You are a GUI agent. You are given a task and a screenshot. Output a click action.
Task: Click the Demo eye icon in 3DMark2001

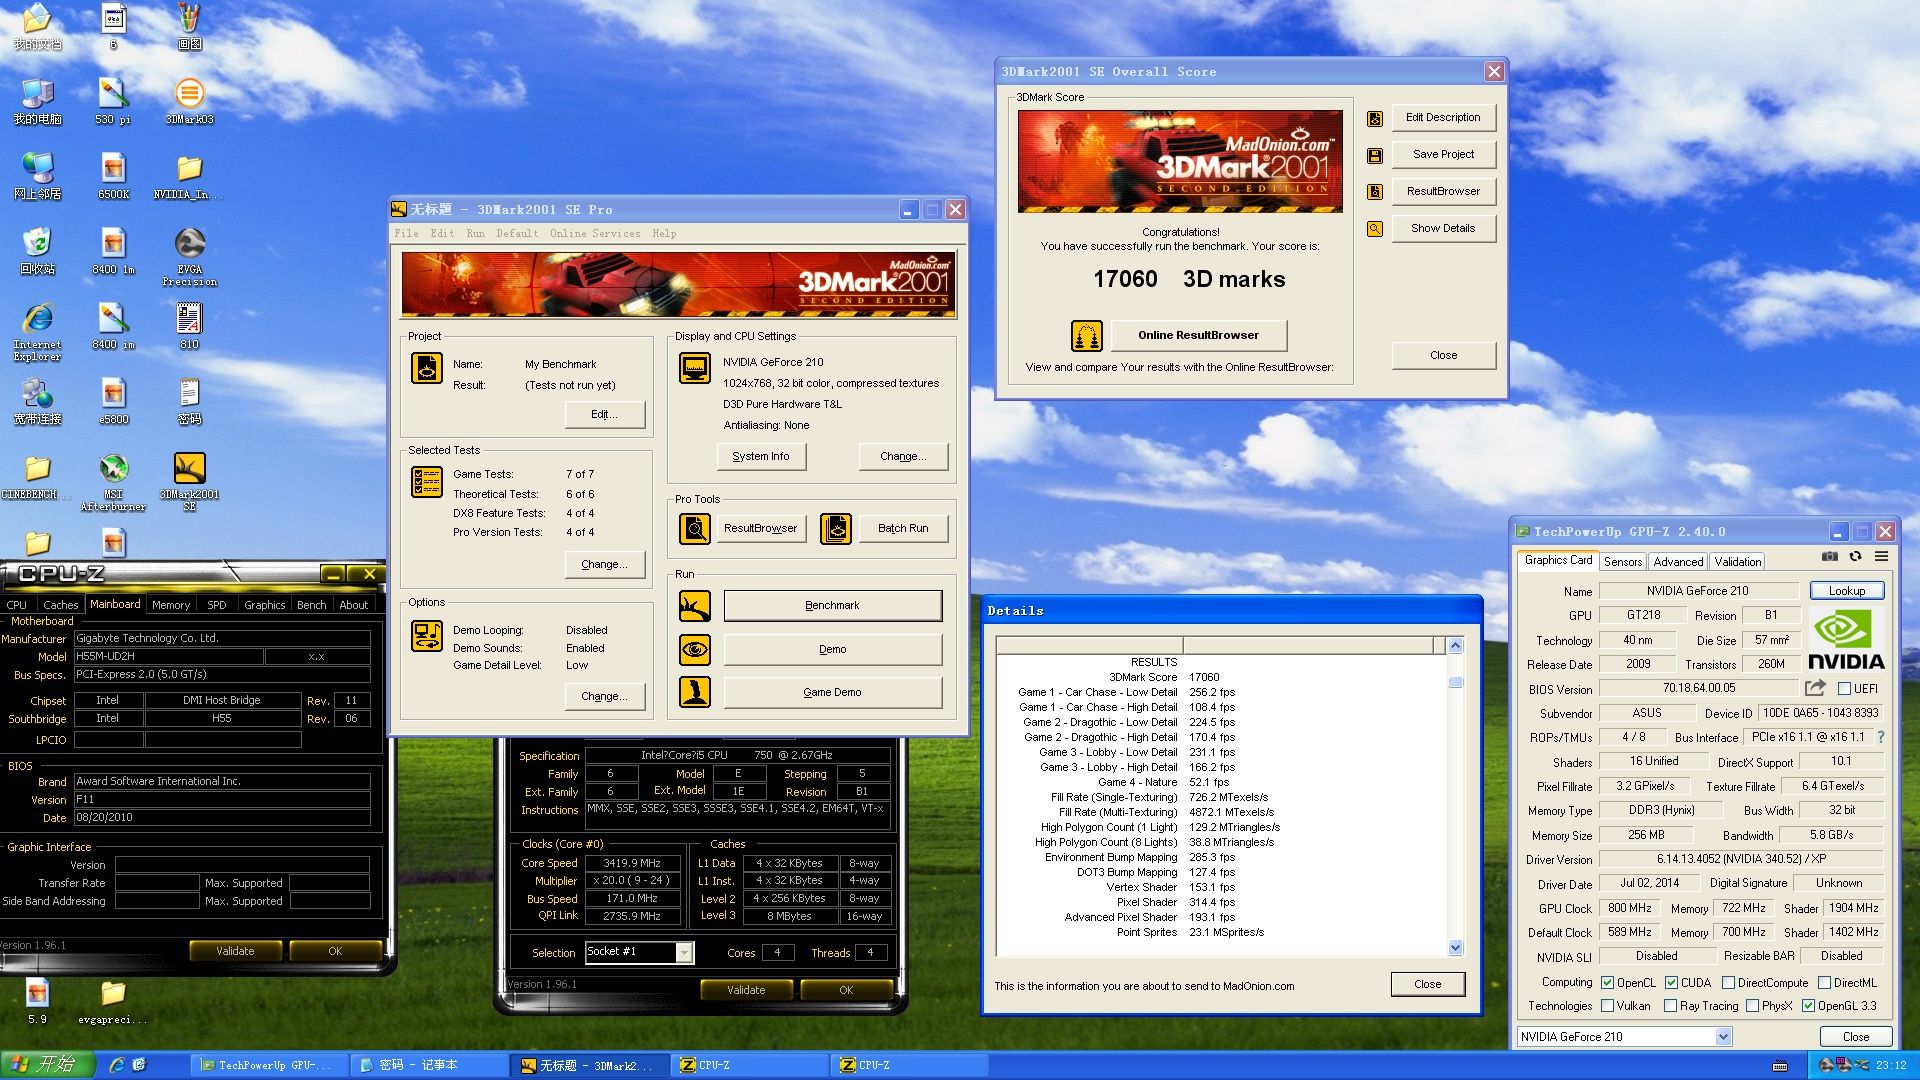[x=695, y=650]
